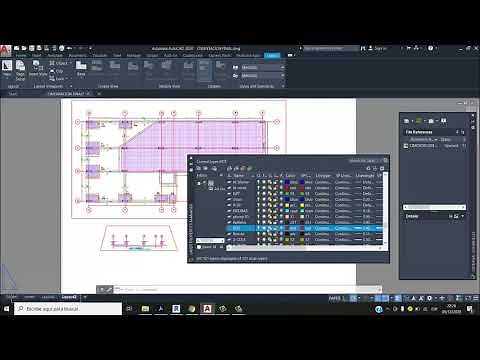Screen dimensions: 480x360
Task: Click vertical scrollbar of the layer list
Action: [386, 208]
